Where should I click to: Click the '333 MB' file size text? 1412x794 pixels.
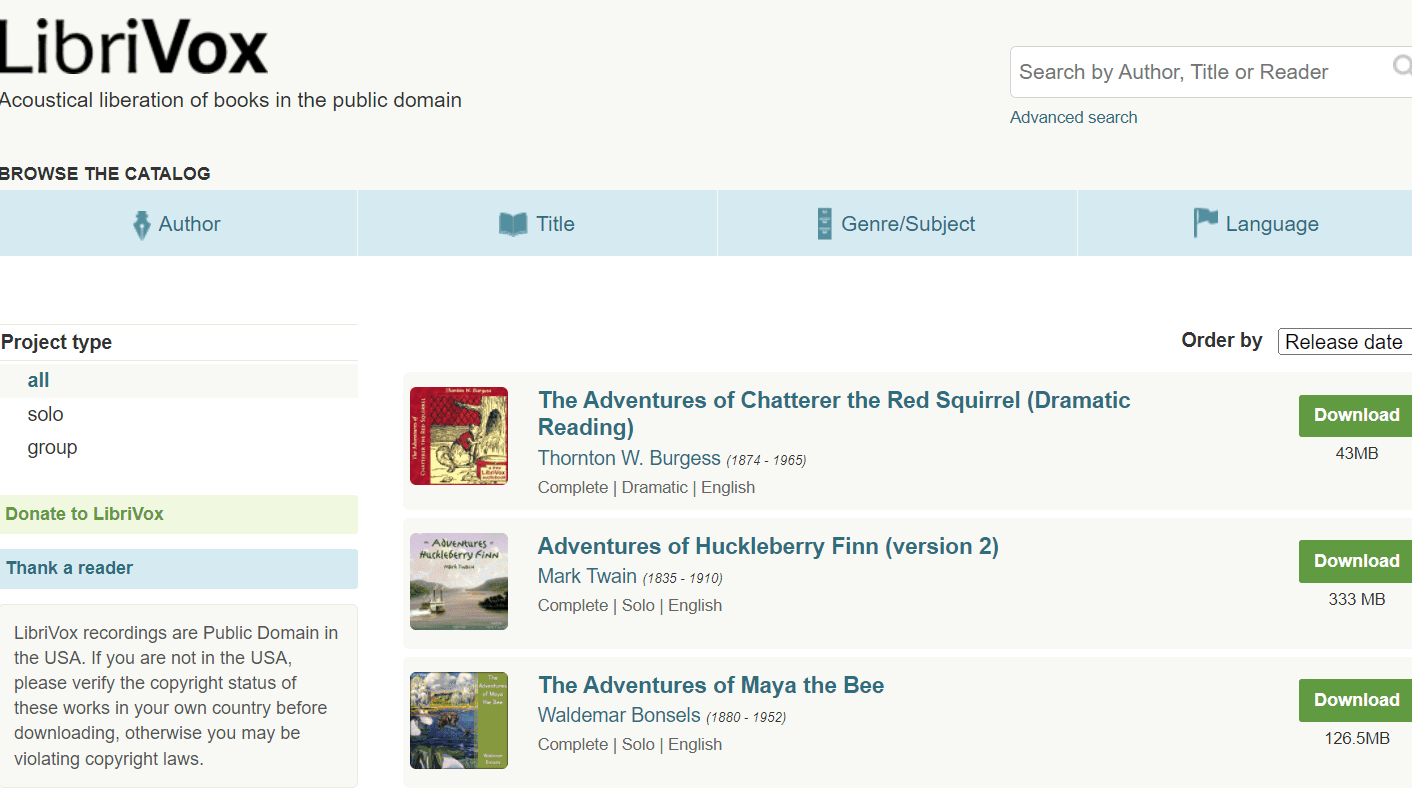point(1357,599)
